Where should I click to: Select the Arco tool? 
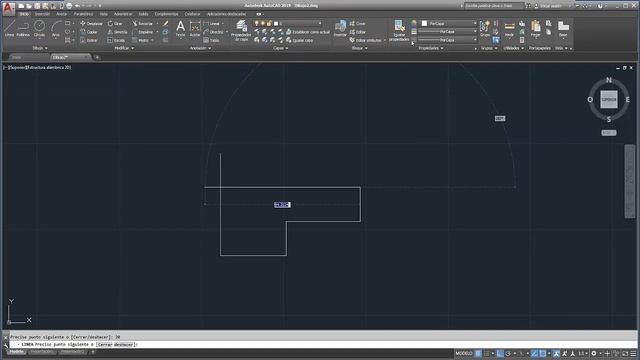(56, 29)
